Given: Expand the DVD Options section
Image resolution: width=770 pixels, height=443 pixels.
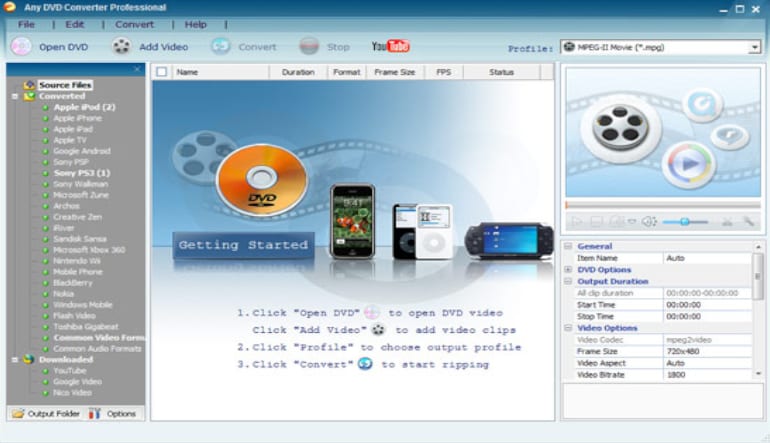Looking at the screenshot, I should pos(568,270).
